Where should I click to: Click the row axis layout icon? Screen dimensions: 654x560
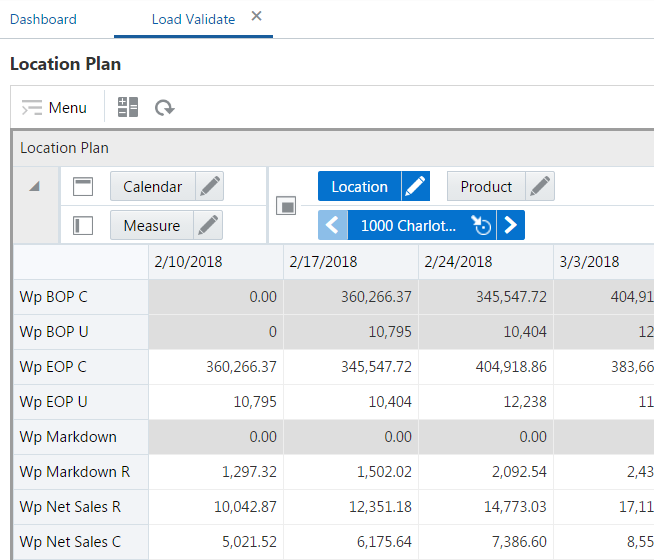[x=84, y=226]
